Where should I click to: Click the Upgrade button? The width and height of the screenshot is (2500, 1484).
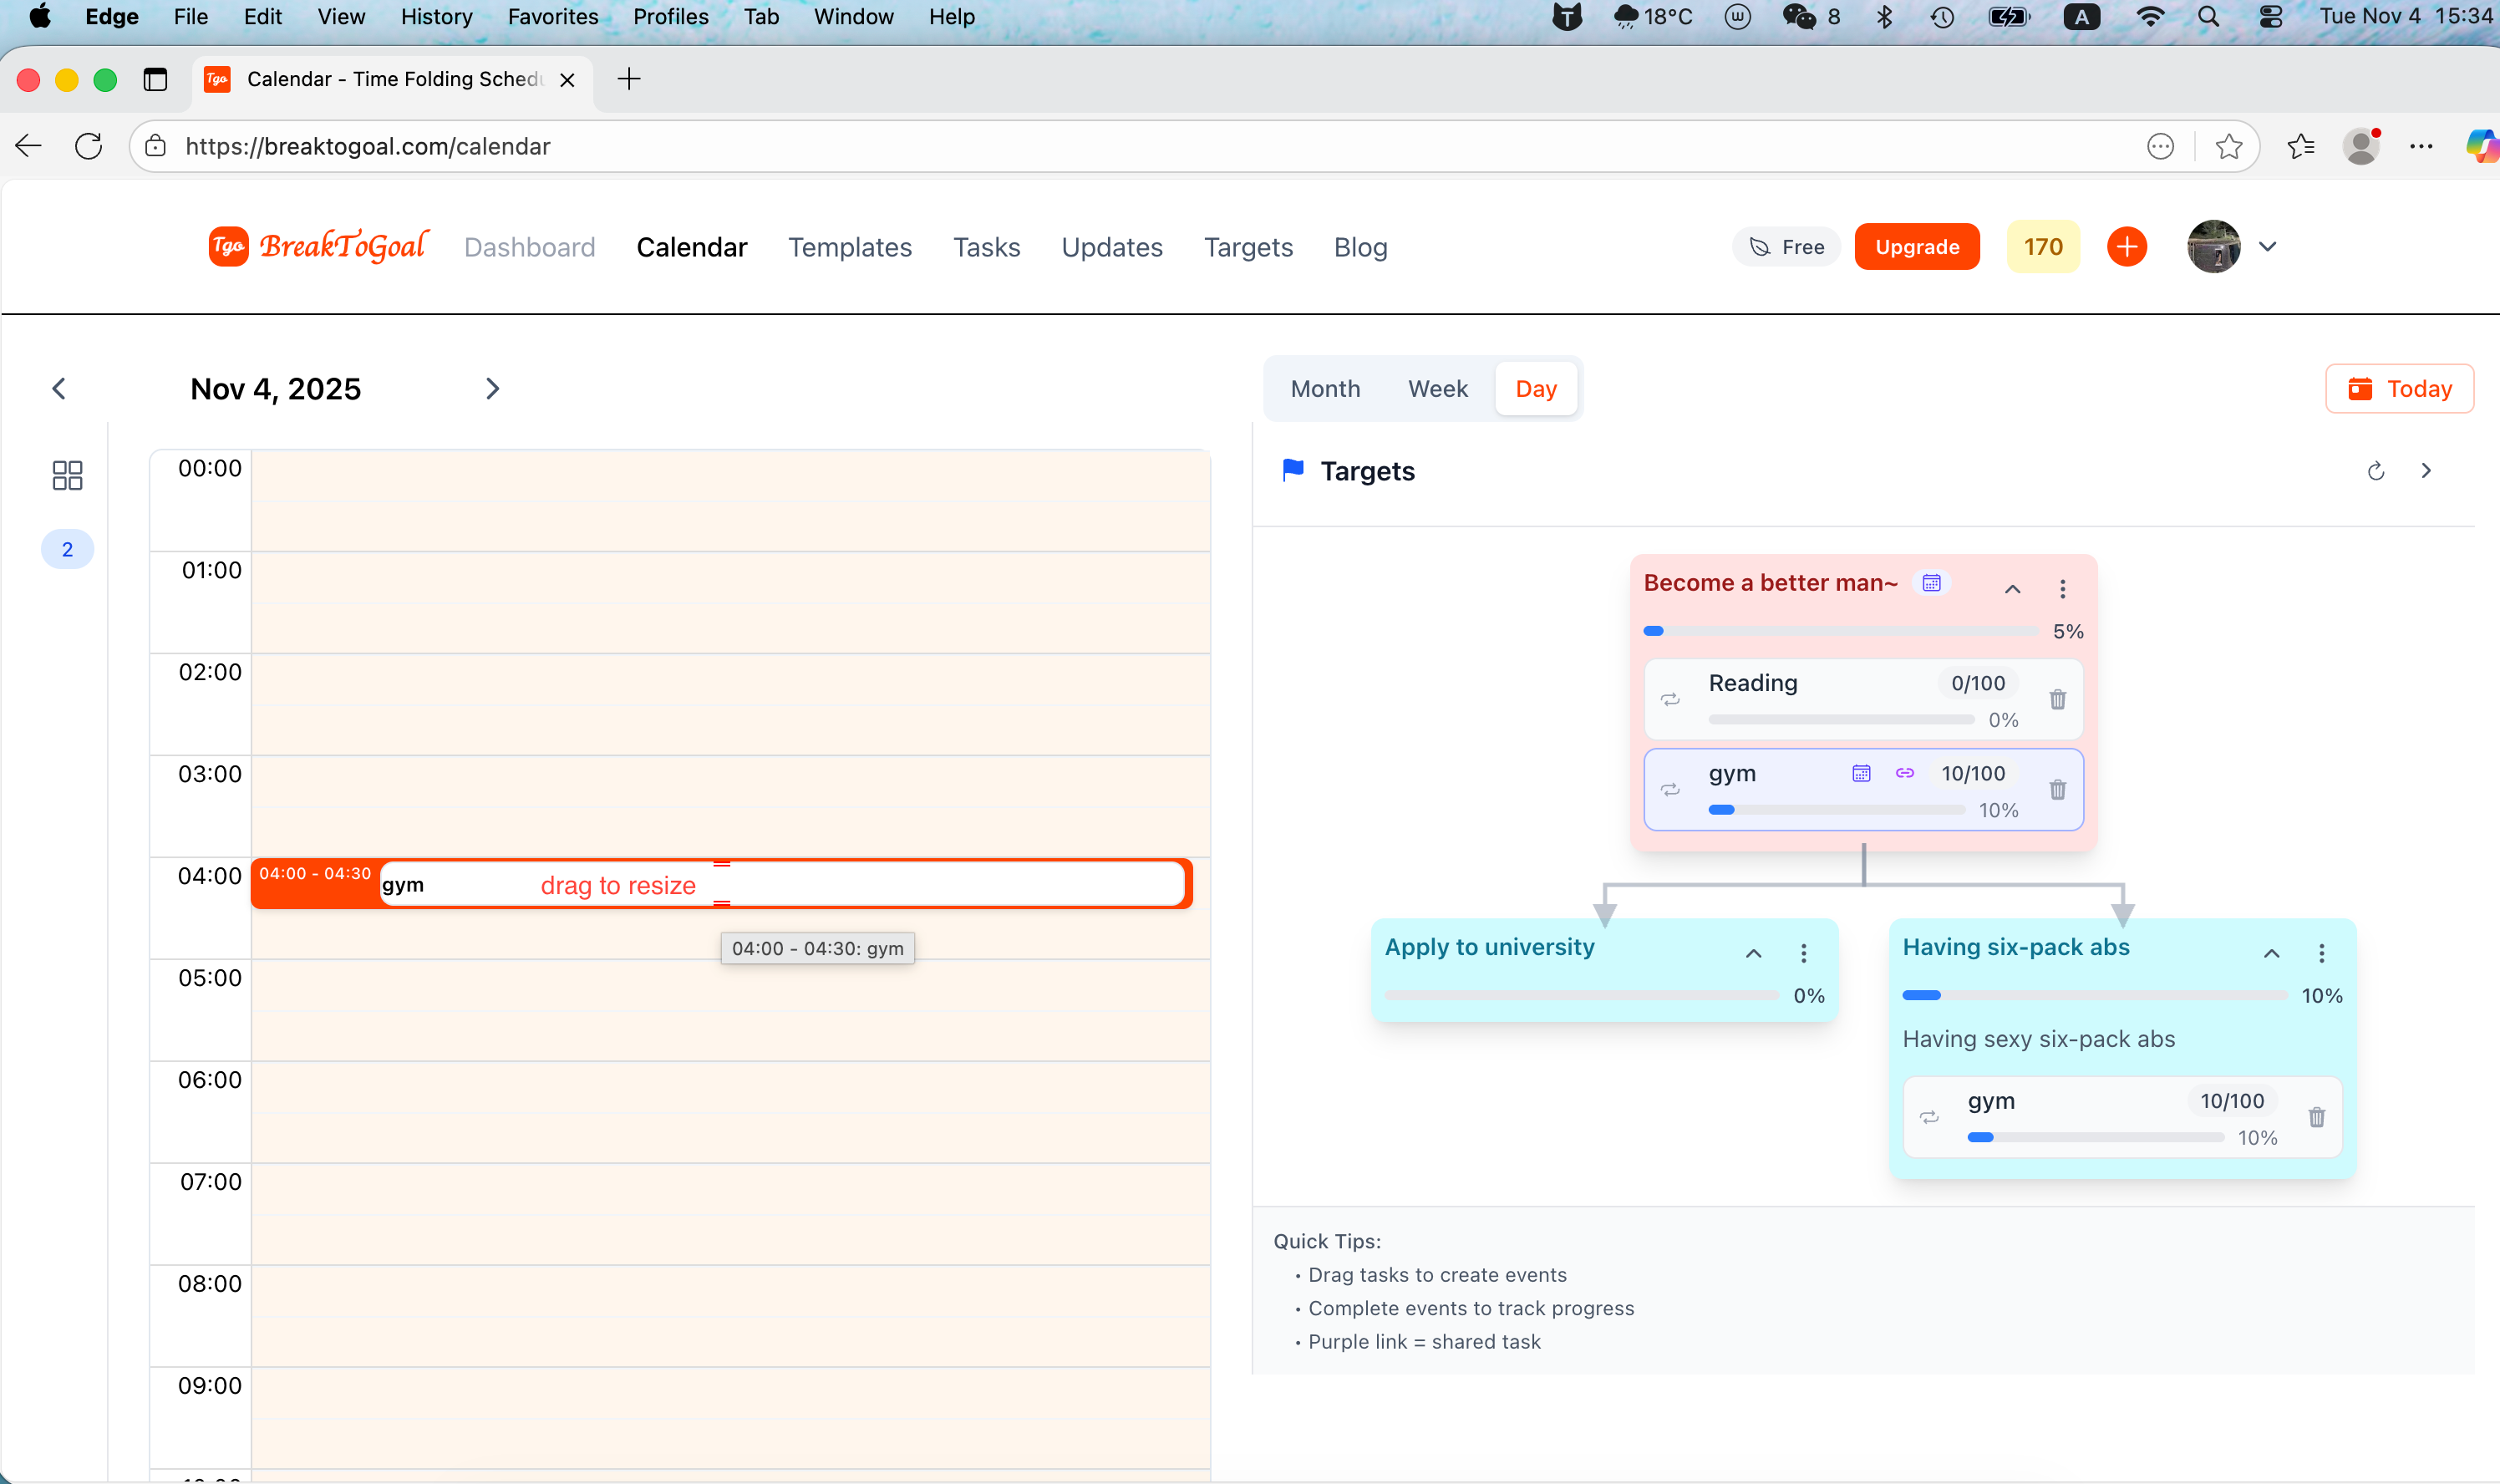(1916, 246)
